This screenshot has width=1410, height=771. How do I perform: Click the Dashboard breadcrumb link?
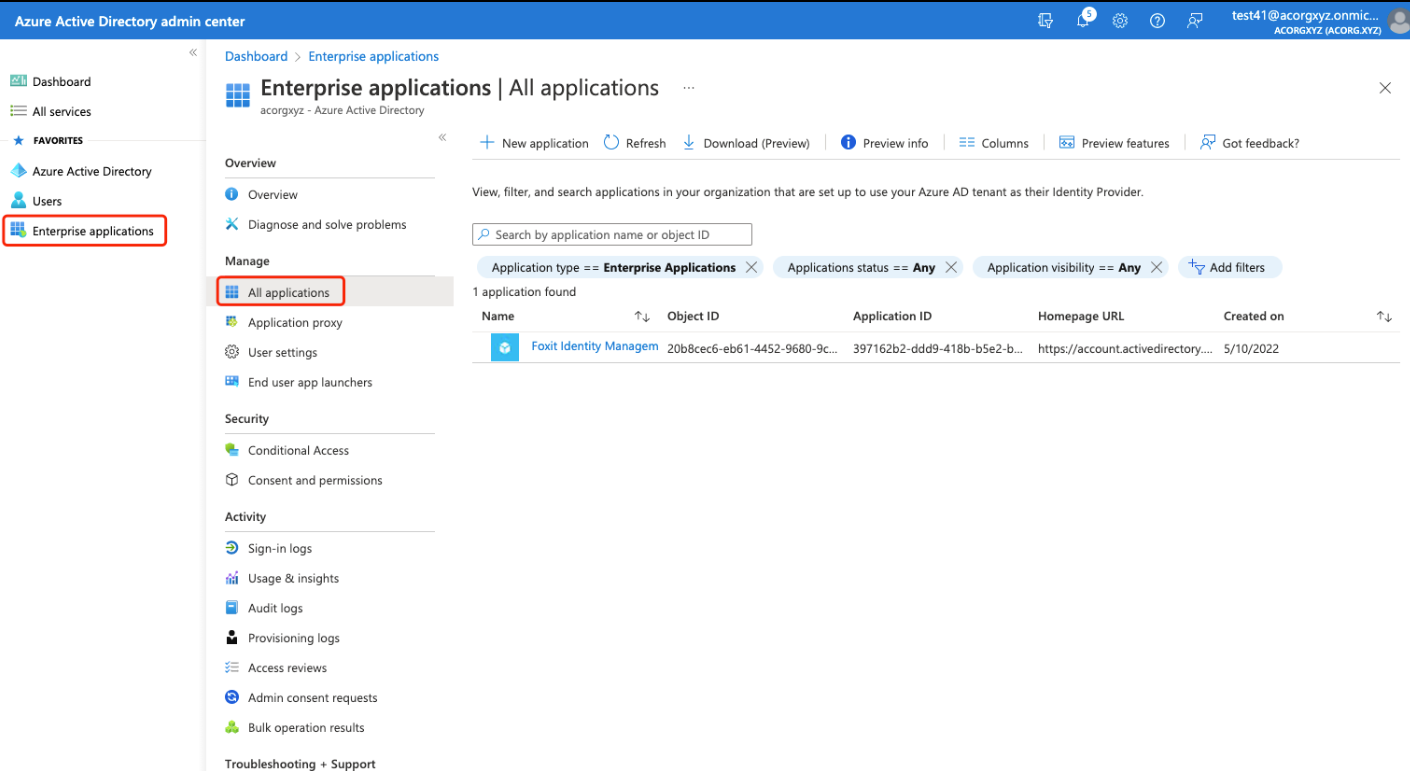256,57
